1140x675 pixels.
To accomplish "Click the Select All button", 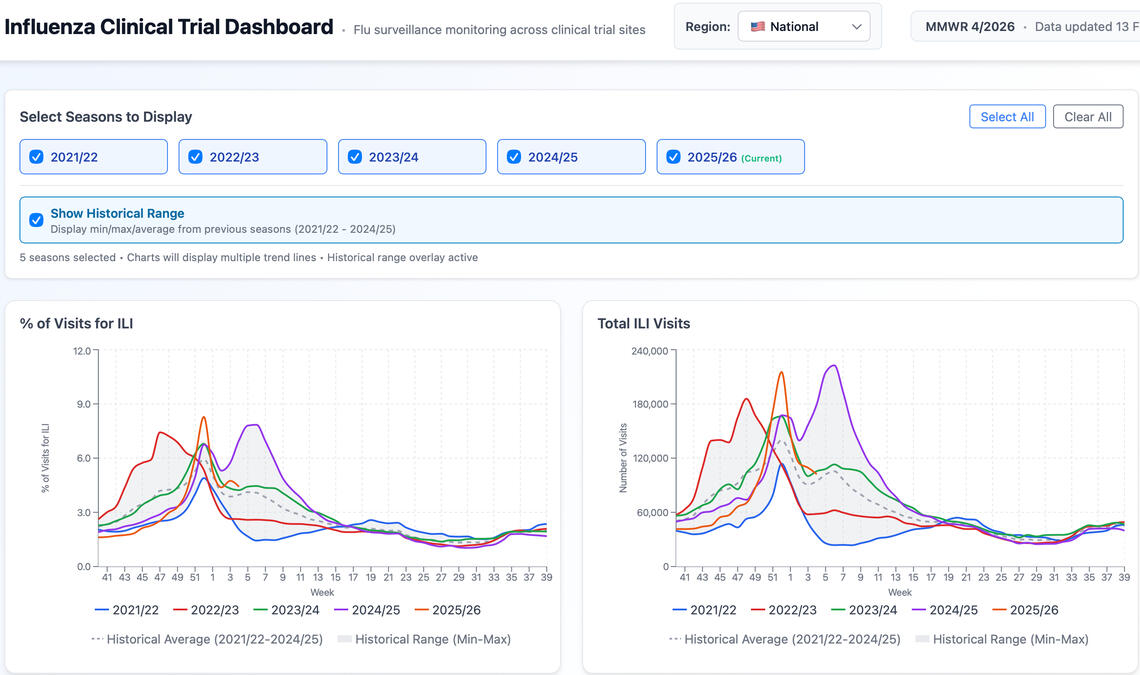I will click(x=1007, y=117).
